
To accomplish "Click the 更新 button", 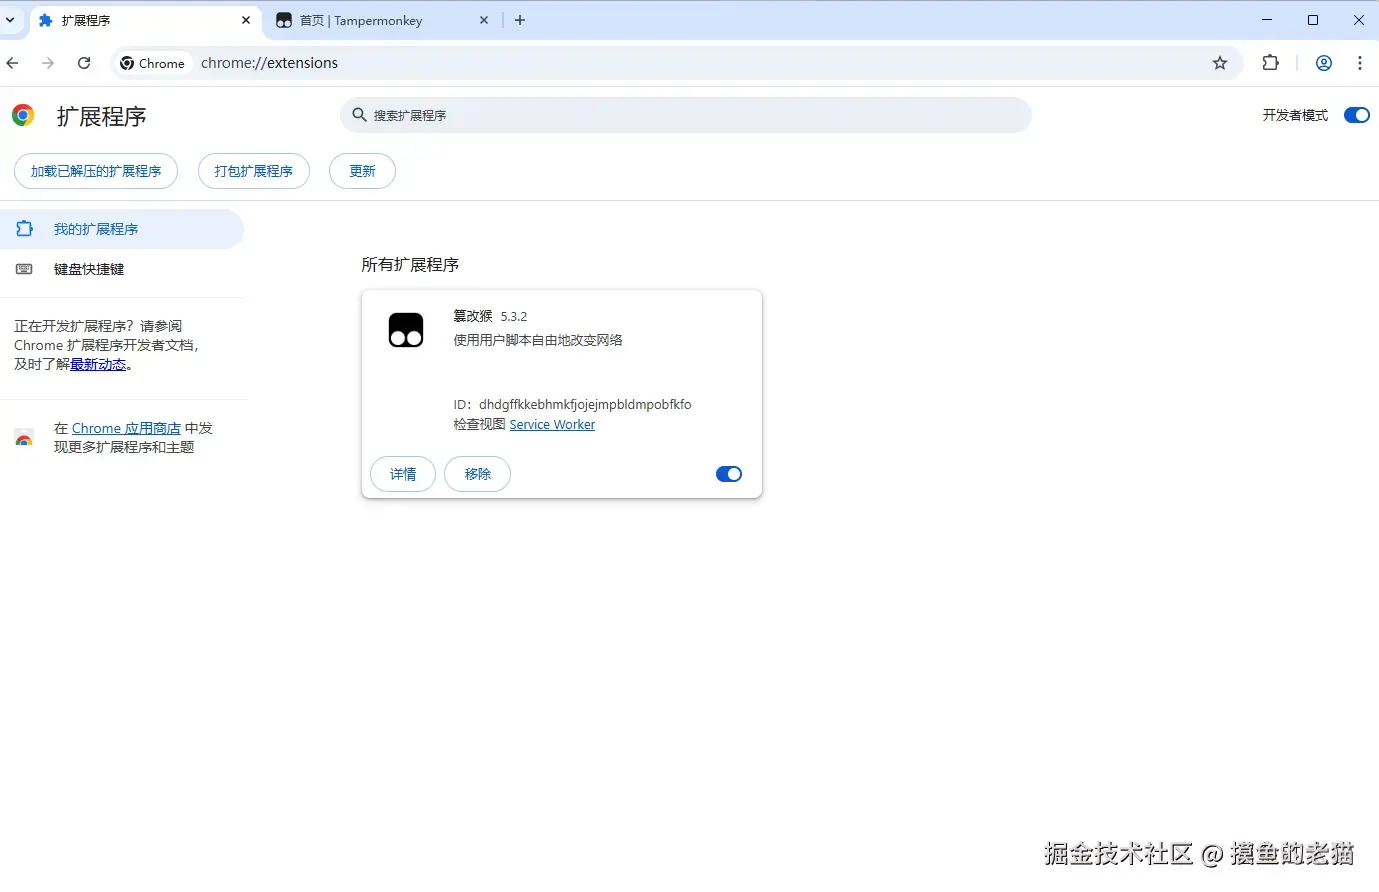I will pos(362,171).
